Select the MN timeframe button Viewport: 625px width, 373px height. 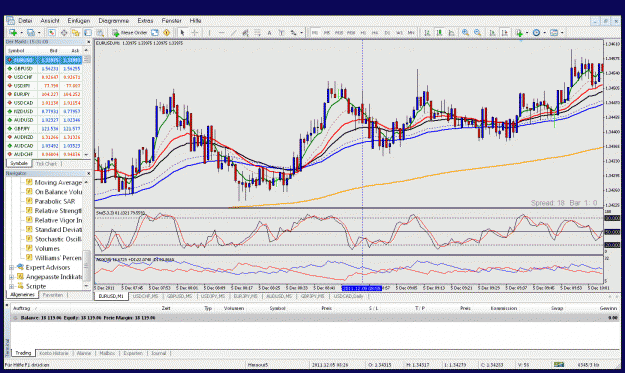[x=411, y=33]
